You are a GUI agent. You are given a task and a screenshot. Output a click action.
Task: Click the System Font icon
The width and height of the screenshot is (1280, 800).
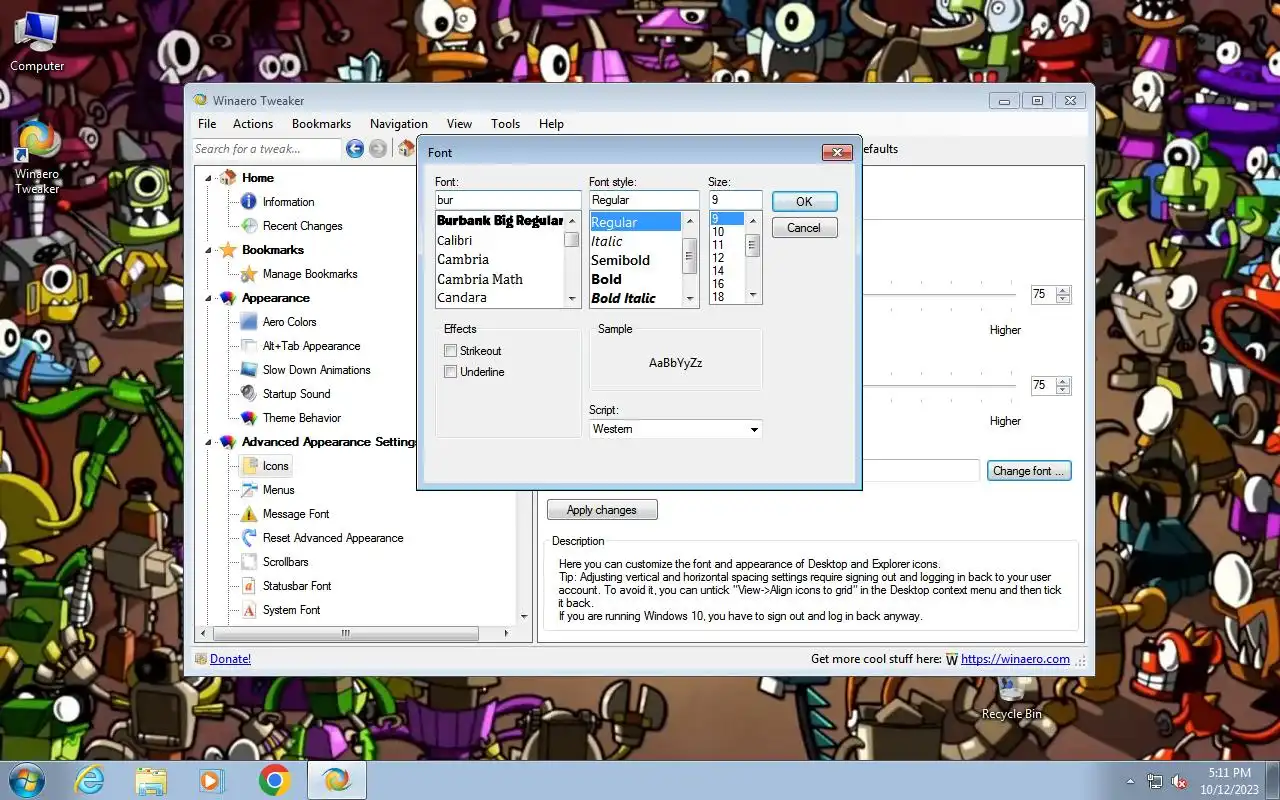249,610
